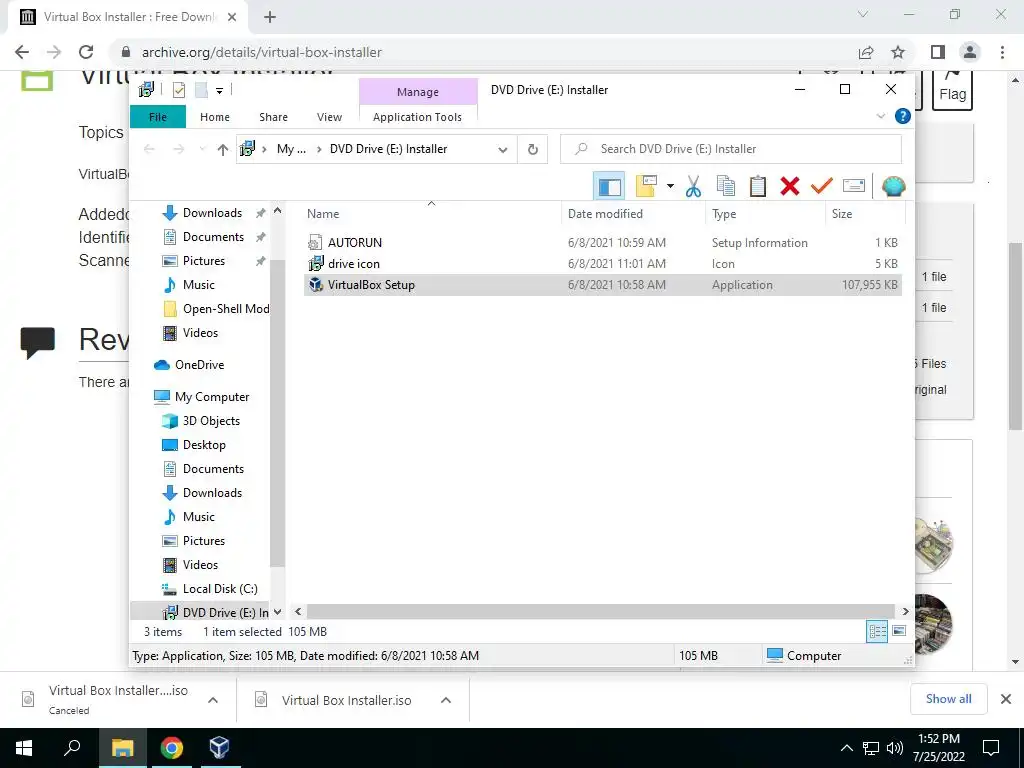Select My Computer in navigation pane

click(x=212, y=396)
